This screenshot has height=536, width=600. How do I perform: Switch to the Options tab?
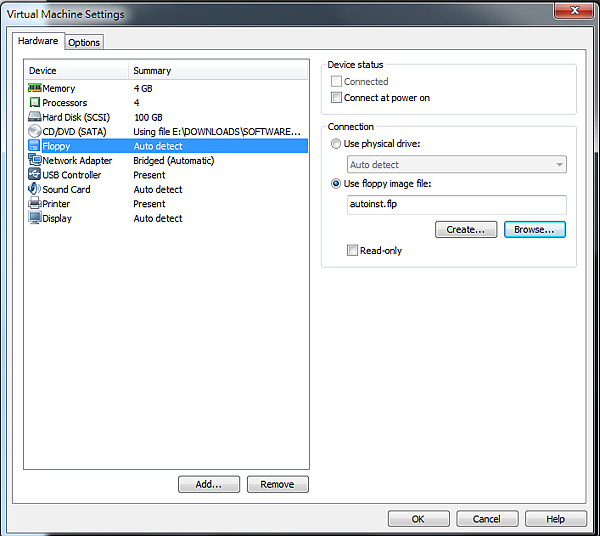click(x=84, y=42)
